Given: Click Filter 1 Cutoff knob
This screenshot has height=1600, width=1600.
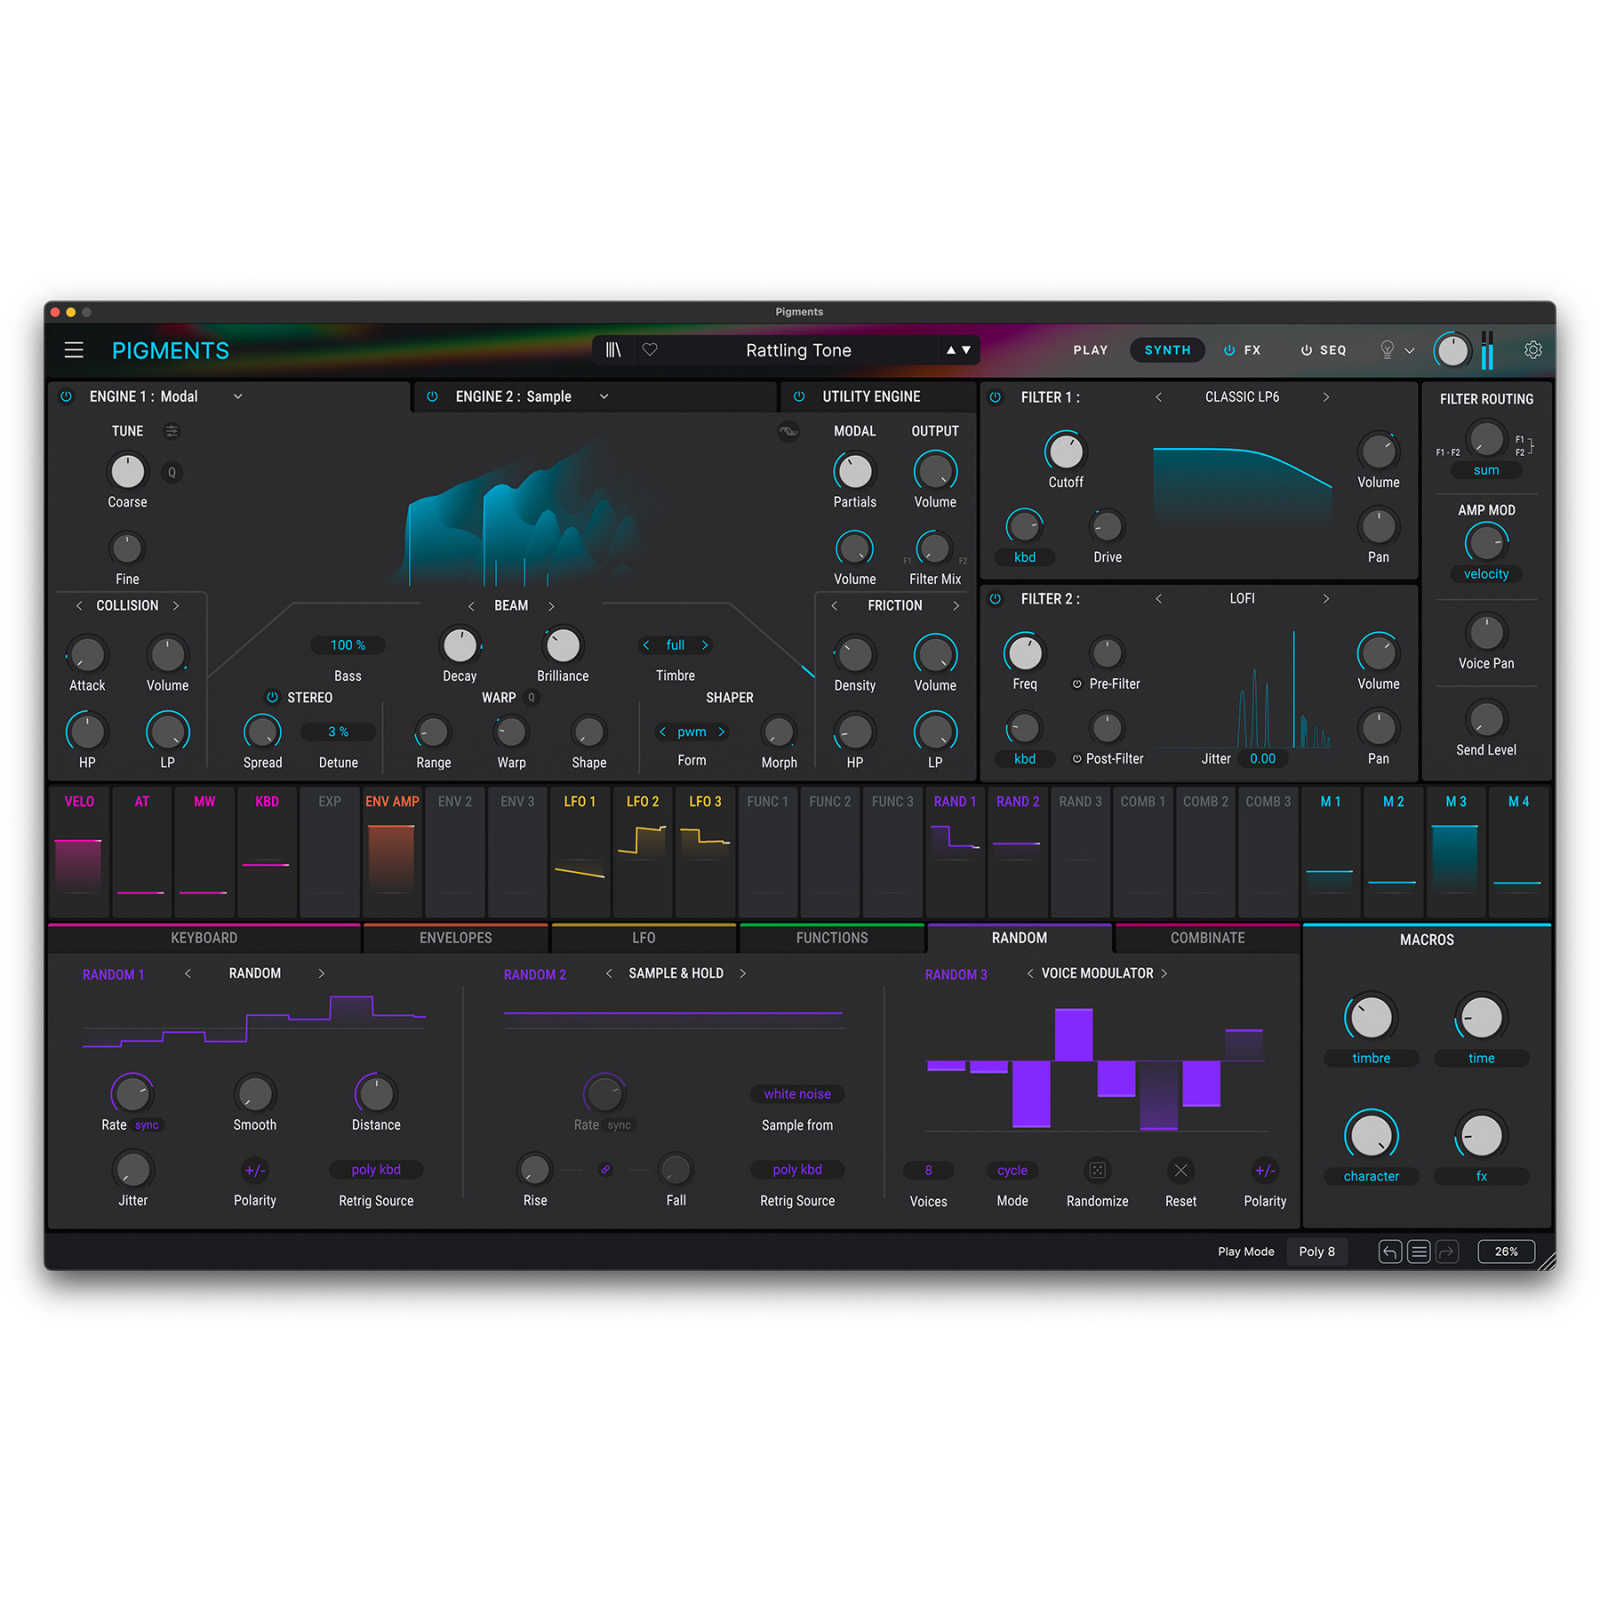Looking at the screenshot, I should point(1065,452).
